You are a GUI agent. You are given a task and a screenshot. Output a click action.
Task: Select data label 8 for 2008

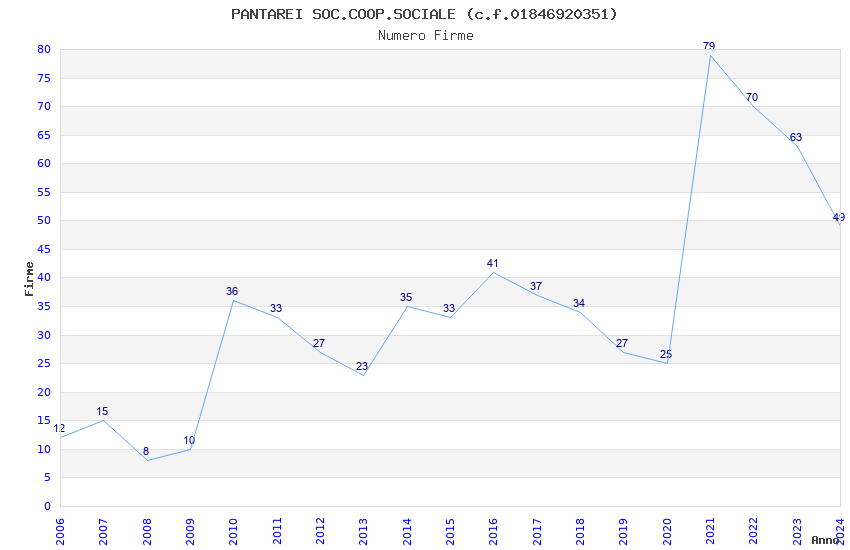[x=146, y=451]
